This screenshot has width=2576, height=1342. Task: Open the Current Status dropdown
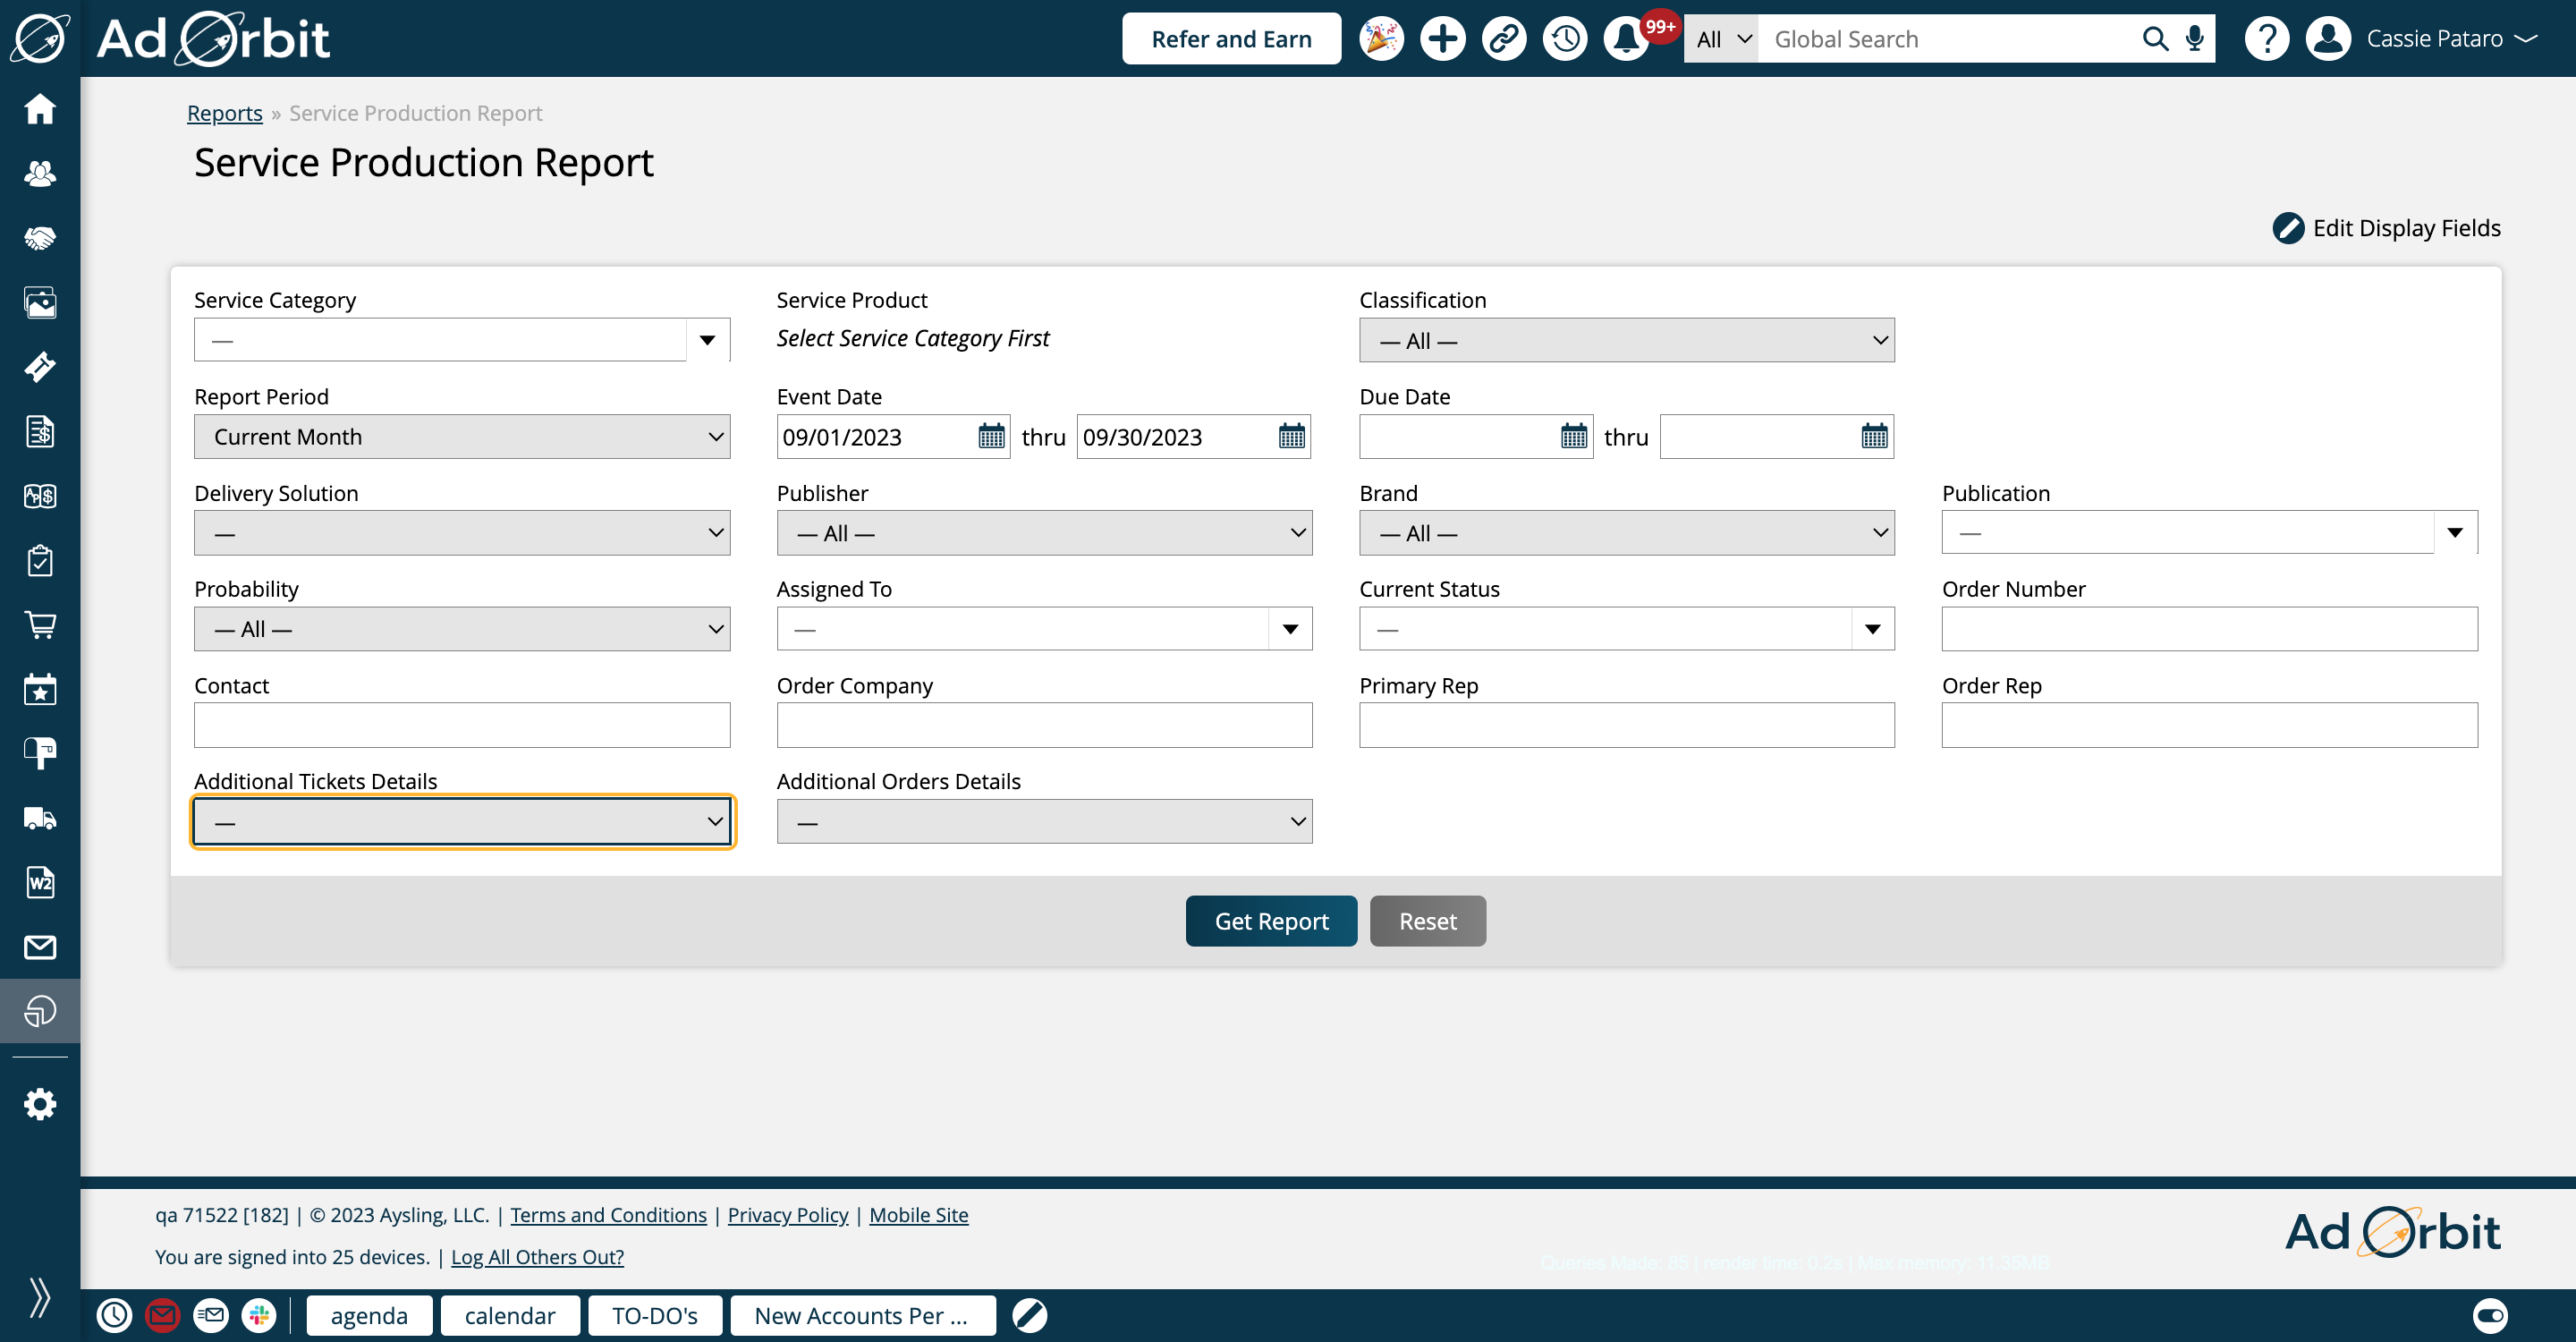1626,628
